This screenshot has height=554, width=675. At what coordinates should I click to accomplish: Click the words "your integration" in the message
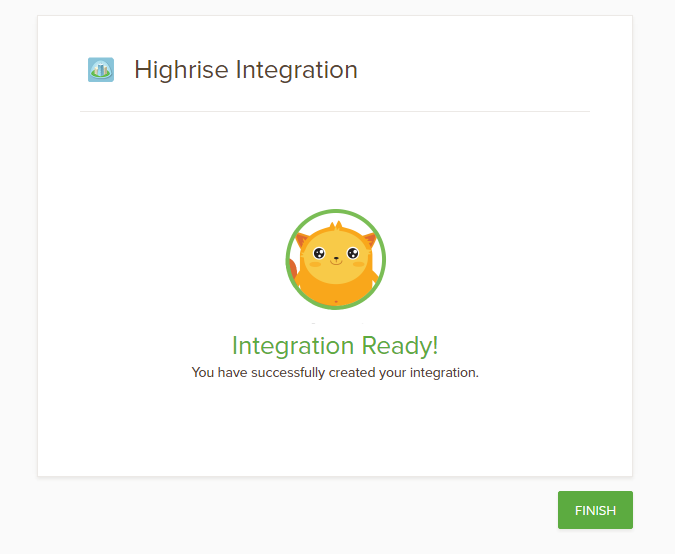440,373
